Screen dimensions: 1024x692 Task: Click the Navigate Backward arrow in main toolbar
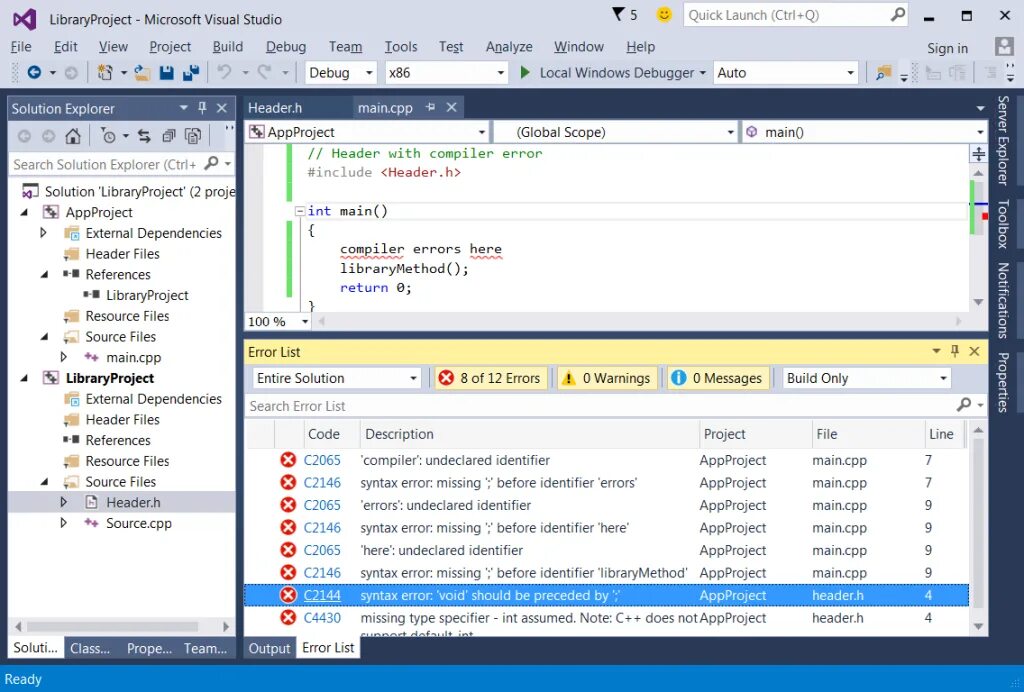click(x=34, y=72)
